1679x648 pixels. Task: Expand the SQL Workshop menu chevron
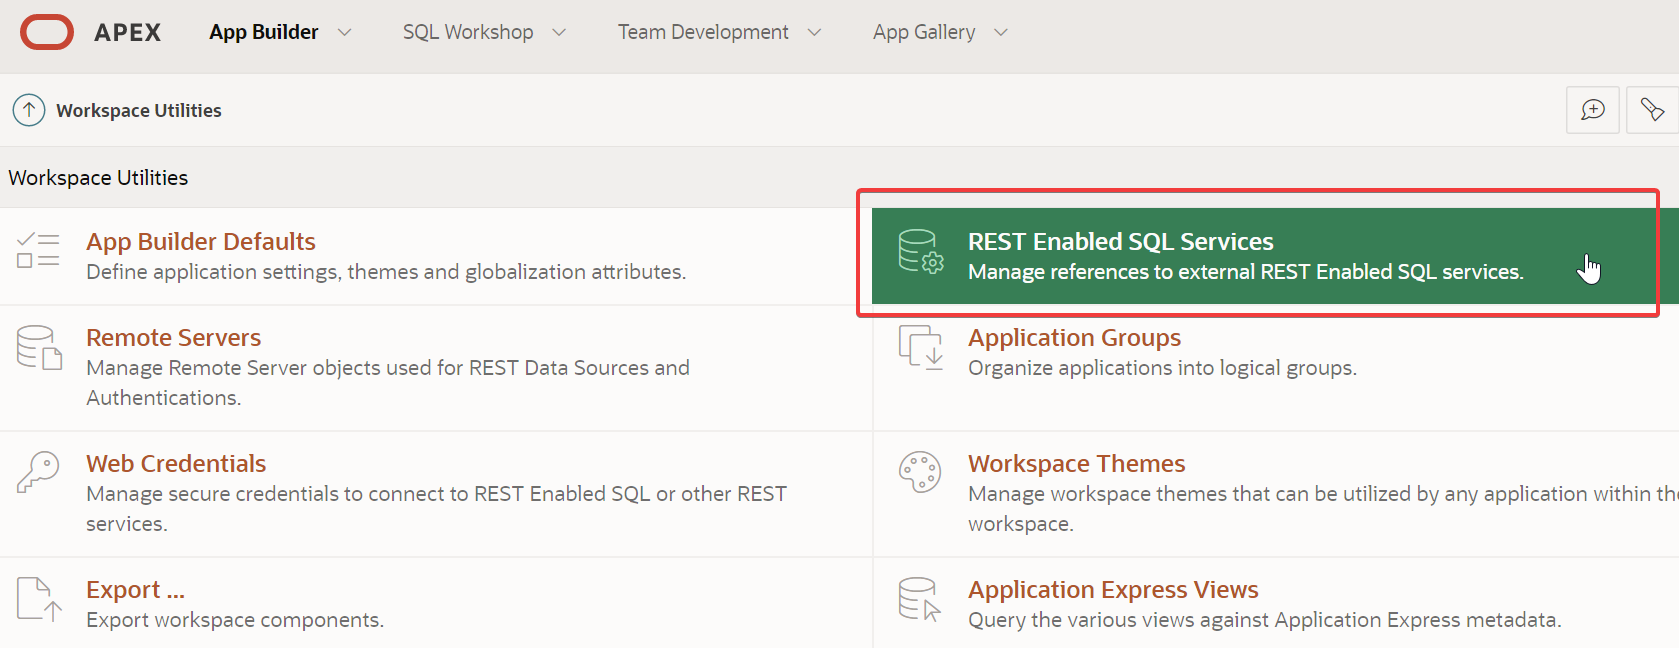point(559,32)
